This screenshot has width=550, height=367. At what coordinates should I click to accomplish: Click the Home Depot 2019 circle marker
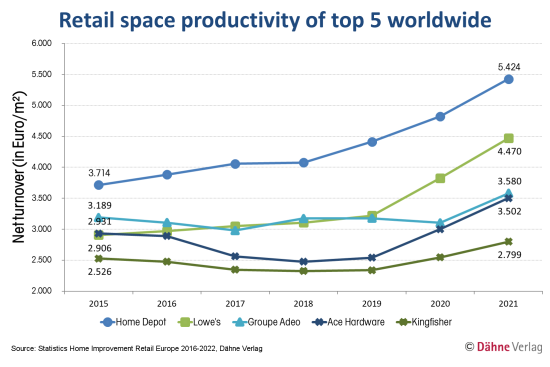(372, 142)
